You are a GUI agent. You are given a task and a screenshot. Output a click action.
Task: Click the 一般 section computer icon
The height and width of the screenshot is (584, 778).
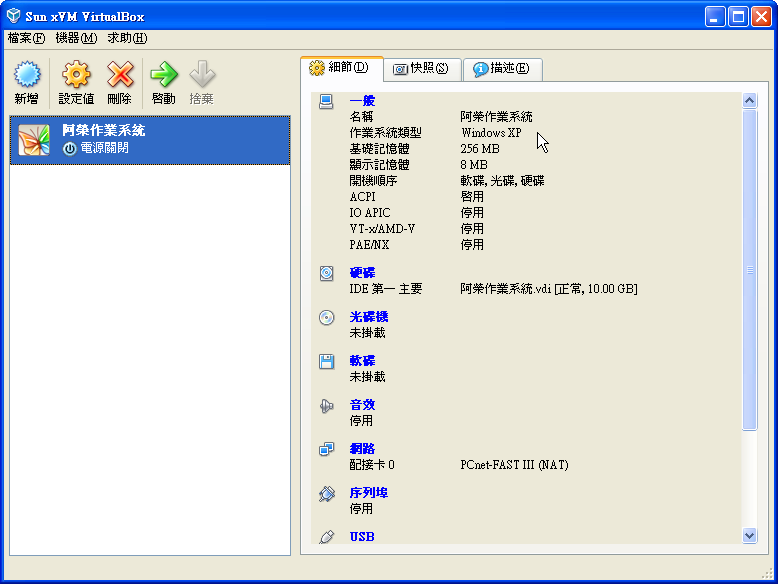(326, 101)
